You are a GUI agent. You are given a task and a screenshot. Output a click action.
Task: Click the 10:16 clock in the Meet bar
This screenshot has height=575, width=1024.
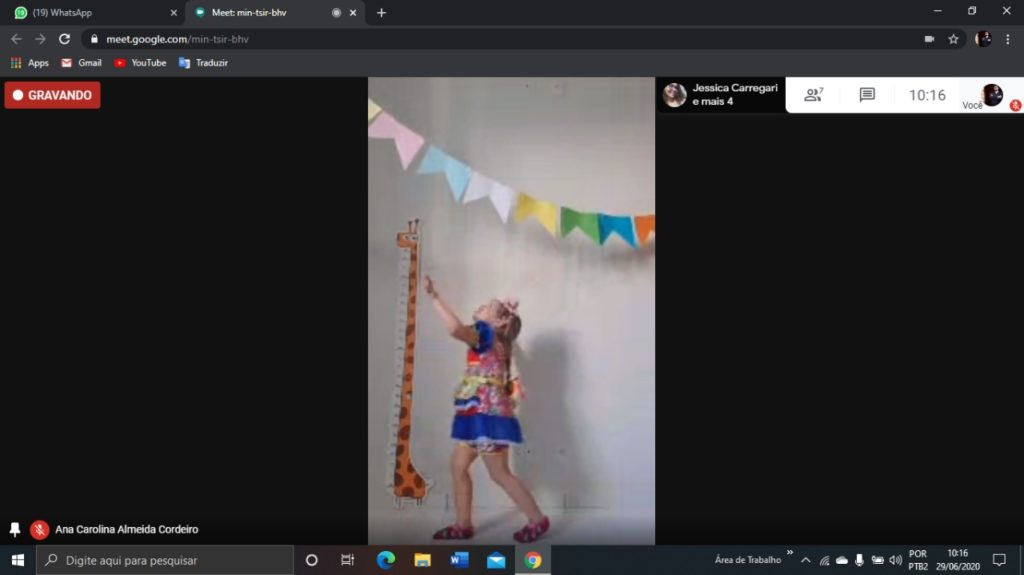pyautogui.click(x=927, y=95)
